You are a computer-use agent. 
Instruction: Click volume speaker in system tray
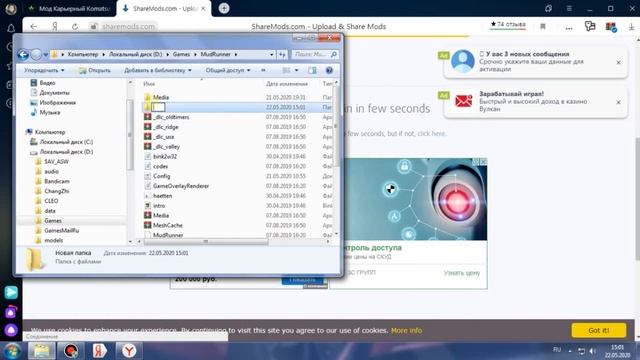(593, 351)
